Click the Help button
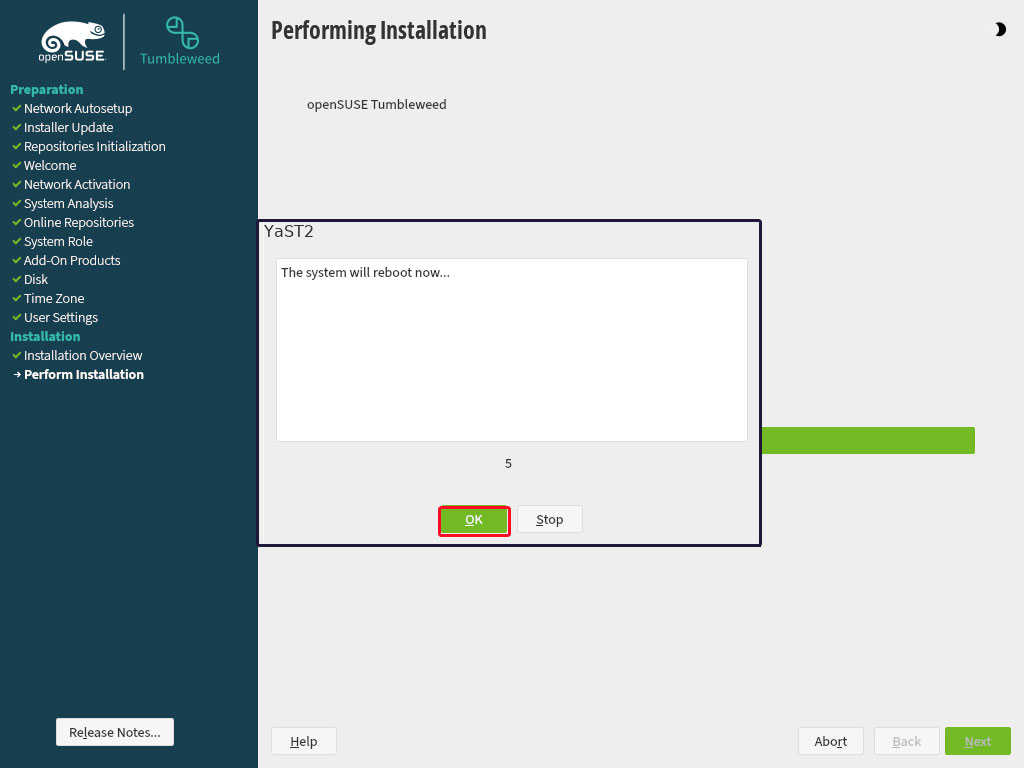This screenshot has width=1024, height=768. pyautogui.click(x=304, y=741)
